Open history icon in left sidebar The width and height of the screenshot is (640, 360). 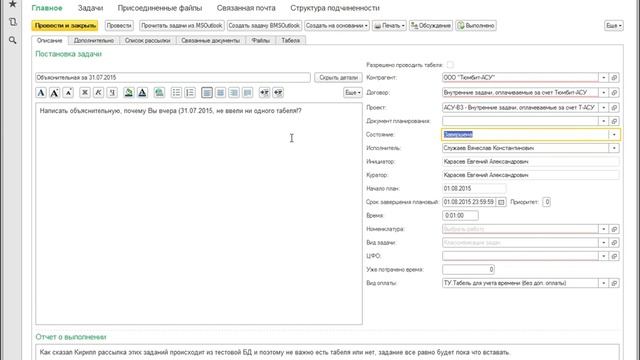pyautogui.click(x=13, y=22)
